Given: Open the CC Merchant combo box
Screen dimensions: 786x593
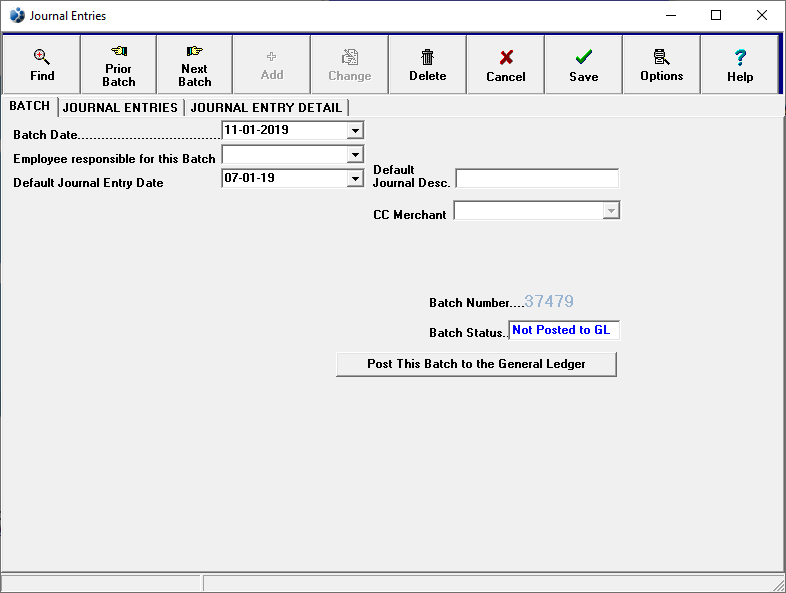Looking at the screenshot, I should pos(610,211).
